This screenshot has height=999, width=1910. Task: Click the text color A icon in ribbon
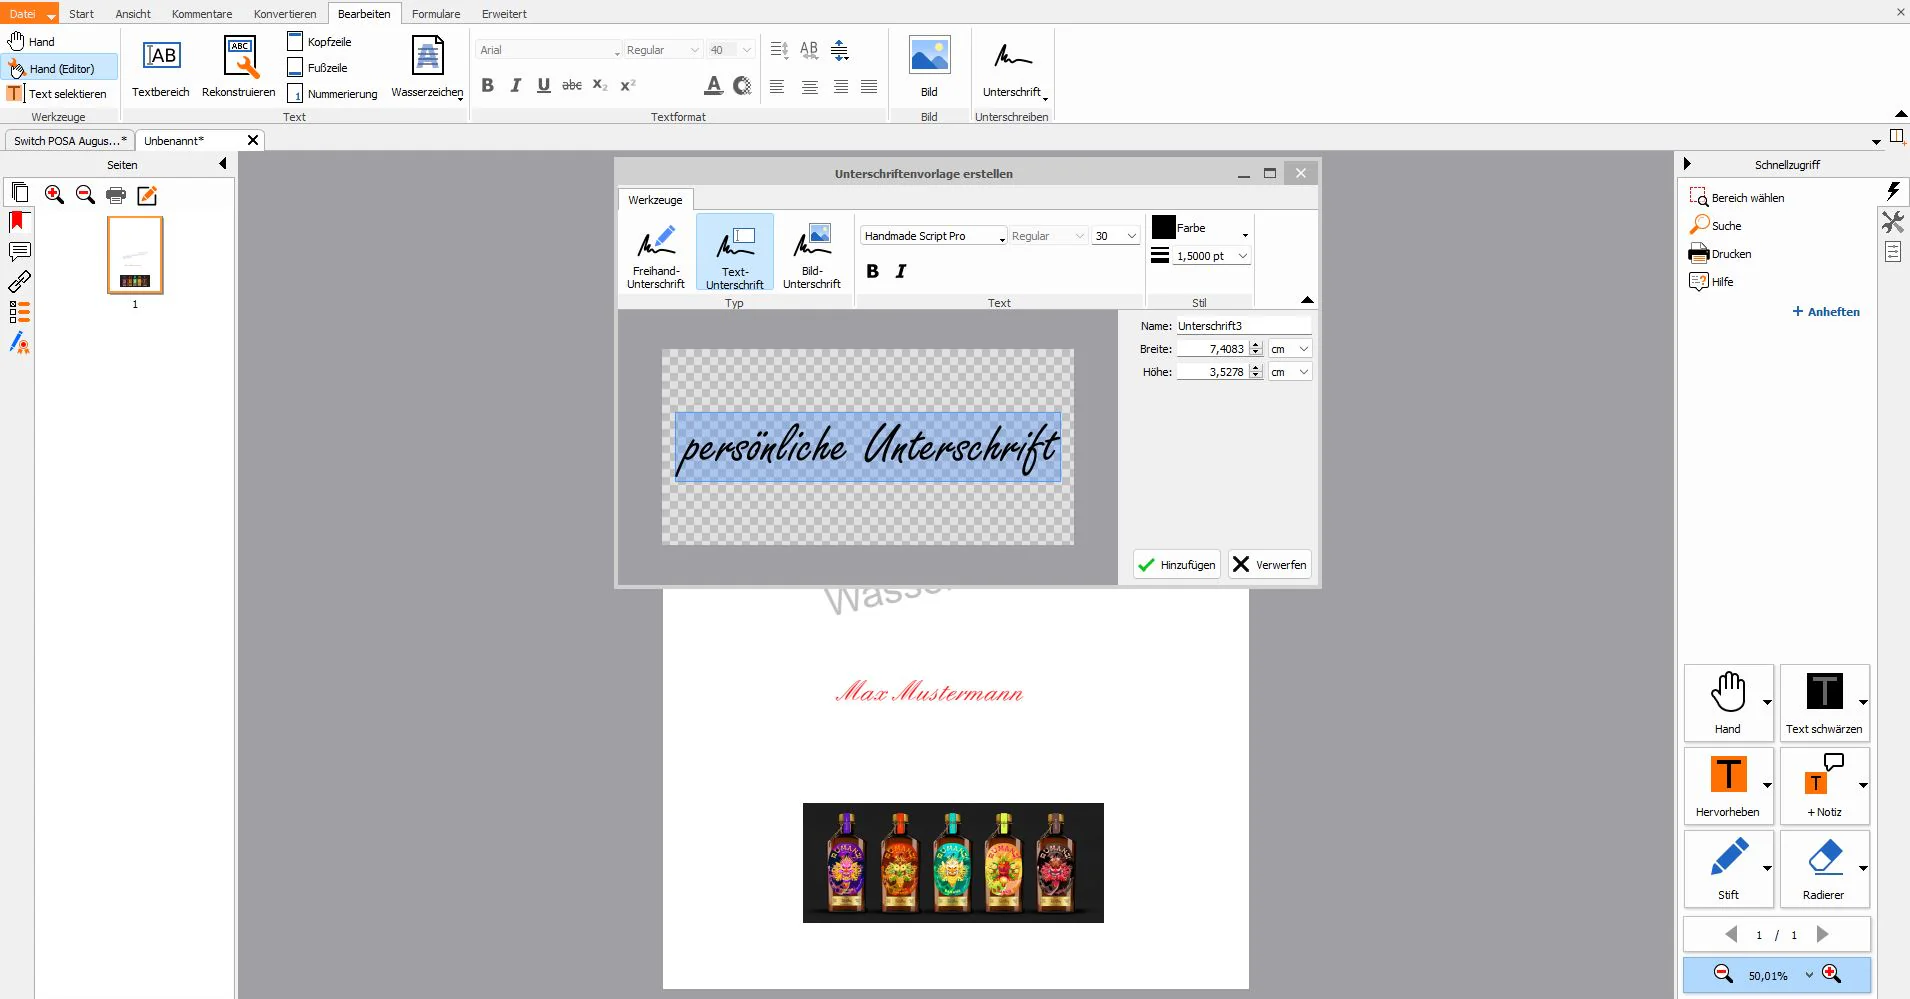[x=713, y=86]
